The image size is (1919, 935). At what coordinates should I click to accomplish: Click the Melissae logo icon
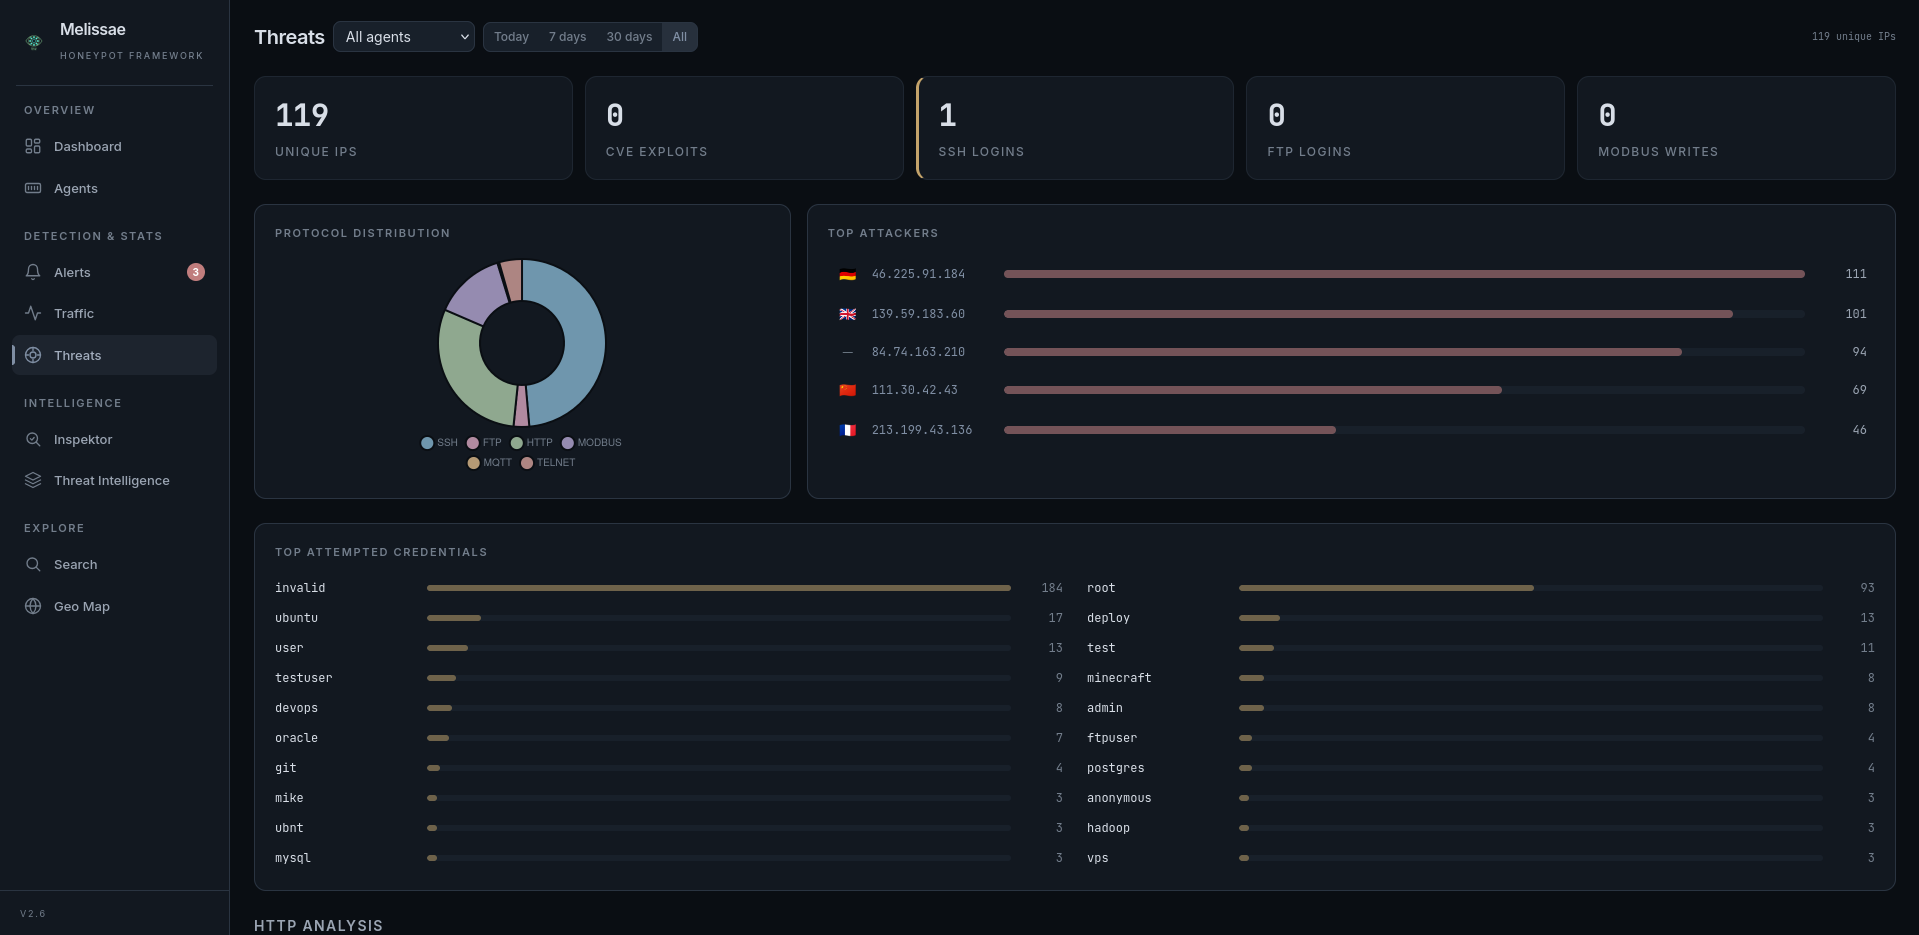(x=34, y=41)
